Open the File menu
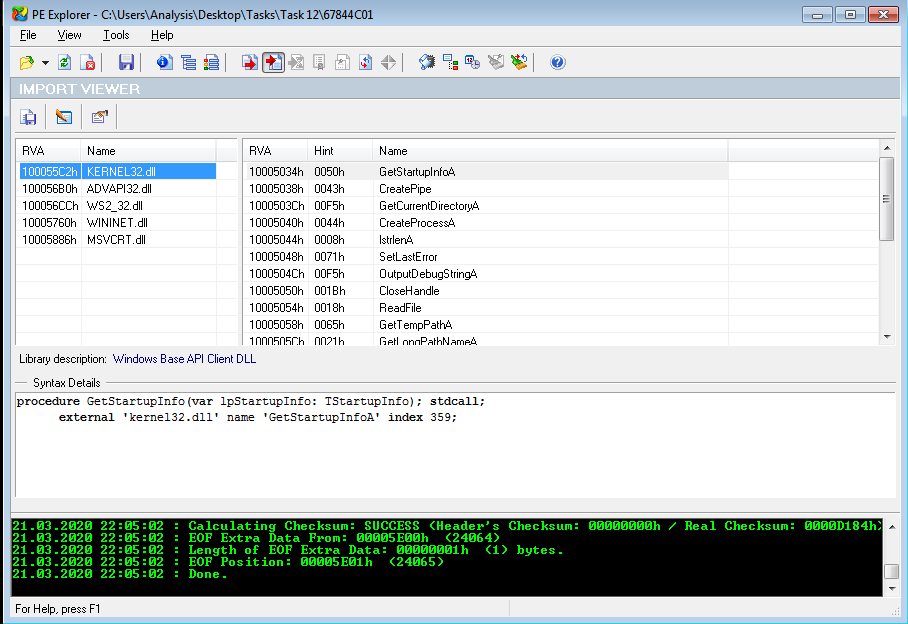This screenshot has height=624, width=908. [x=28, y=35]
